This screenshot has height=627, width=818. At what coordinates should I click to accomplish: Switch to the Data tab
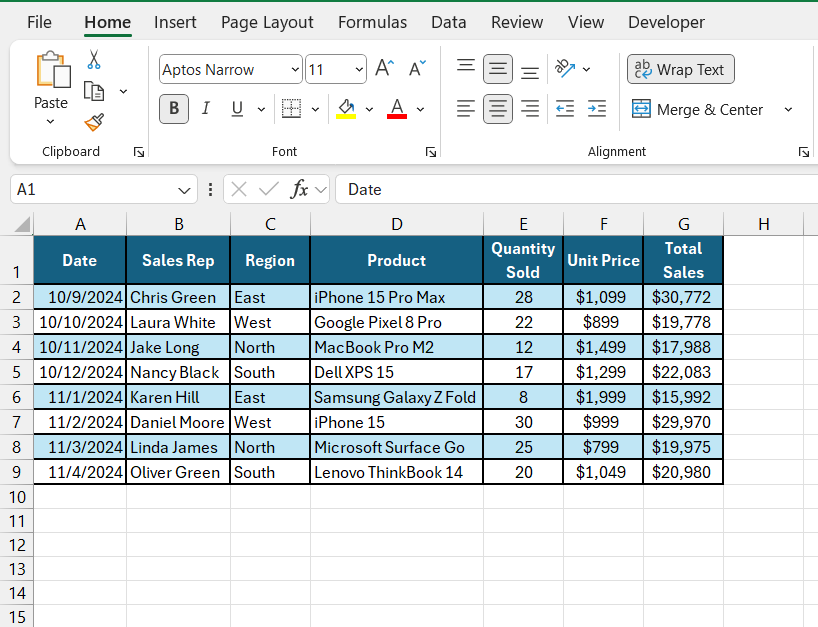(449, 22)
